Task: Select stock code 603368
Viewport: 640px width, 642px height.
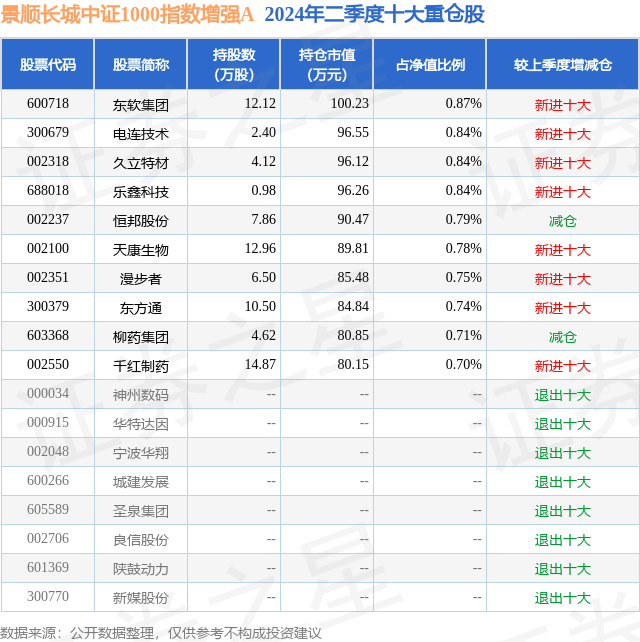Action: (48, 336)
